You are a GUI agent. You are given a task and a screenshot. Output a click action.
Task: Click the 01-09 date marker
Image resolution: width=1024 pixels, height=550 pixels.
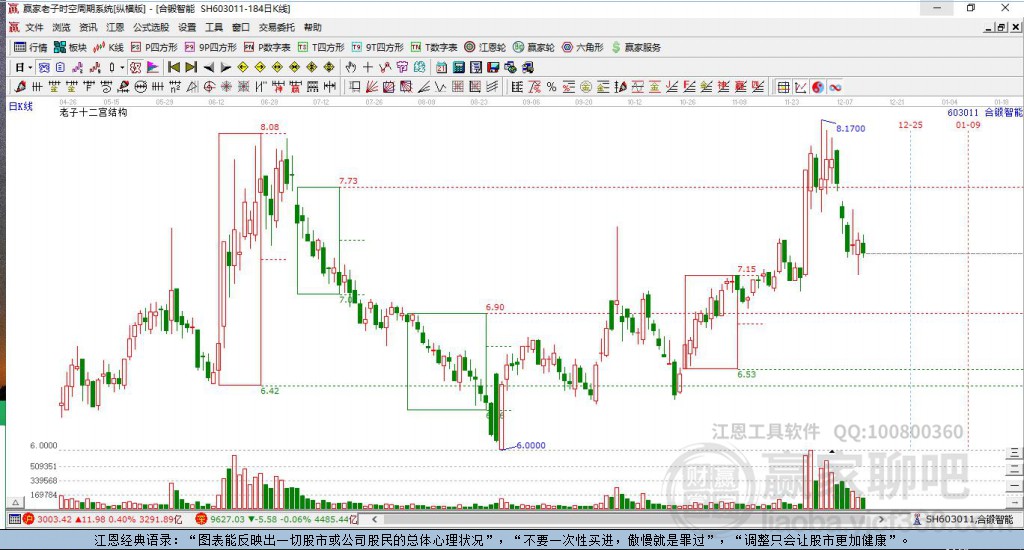coord(968,125)
